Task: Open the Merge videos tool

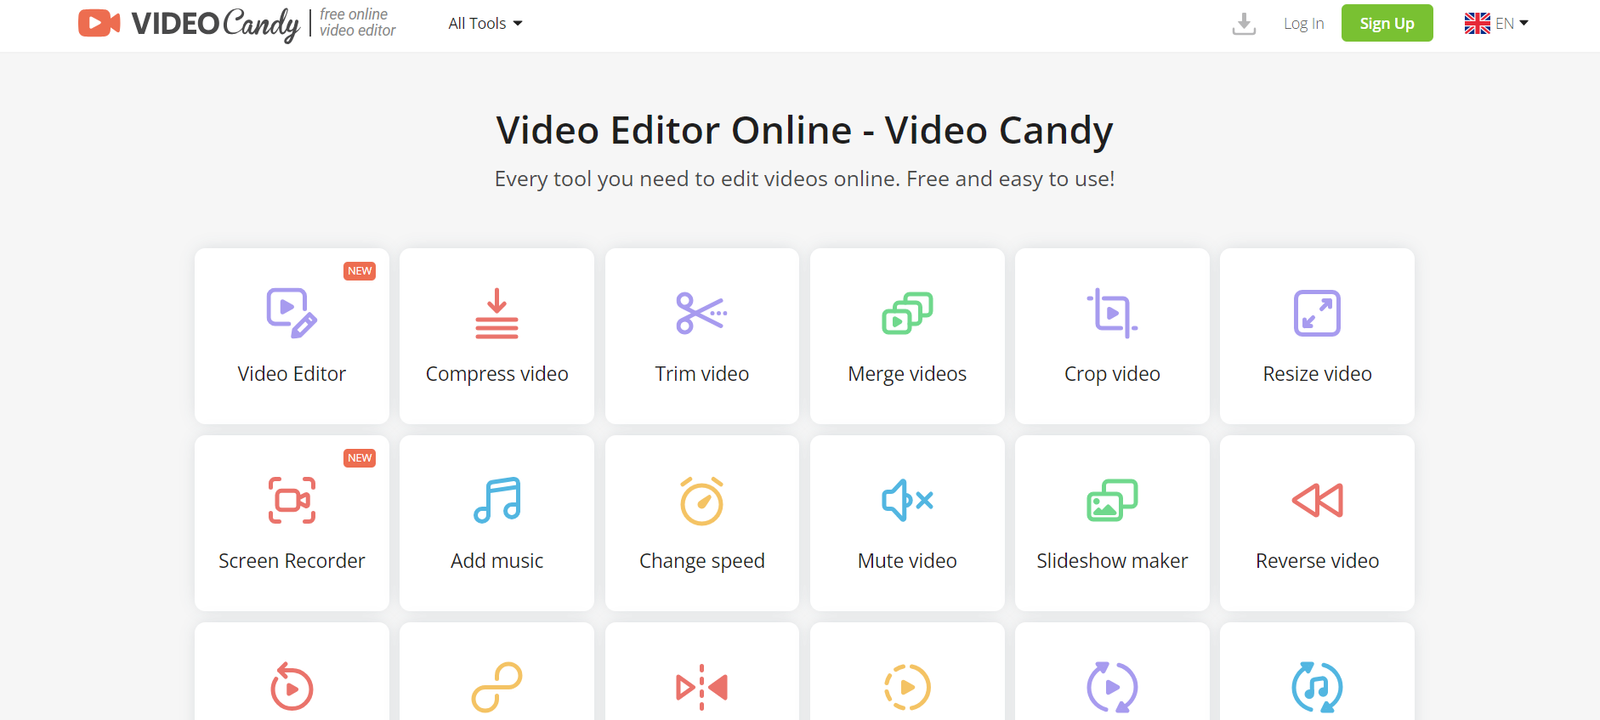Action: pyautogui.click(x=907, y=336)
